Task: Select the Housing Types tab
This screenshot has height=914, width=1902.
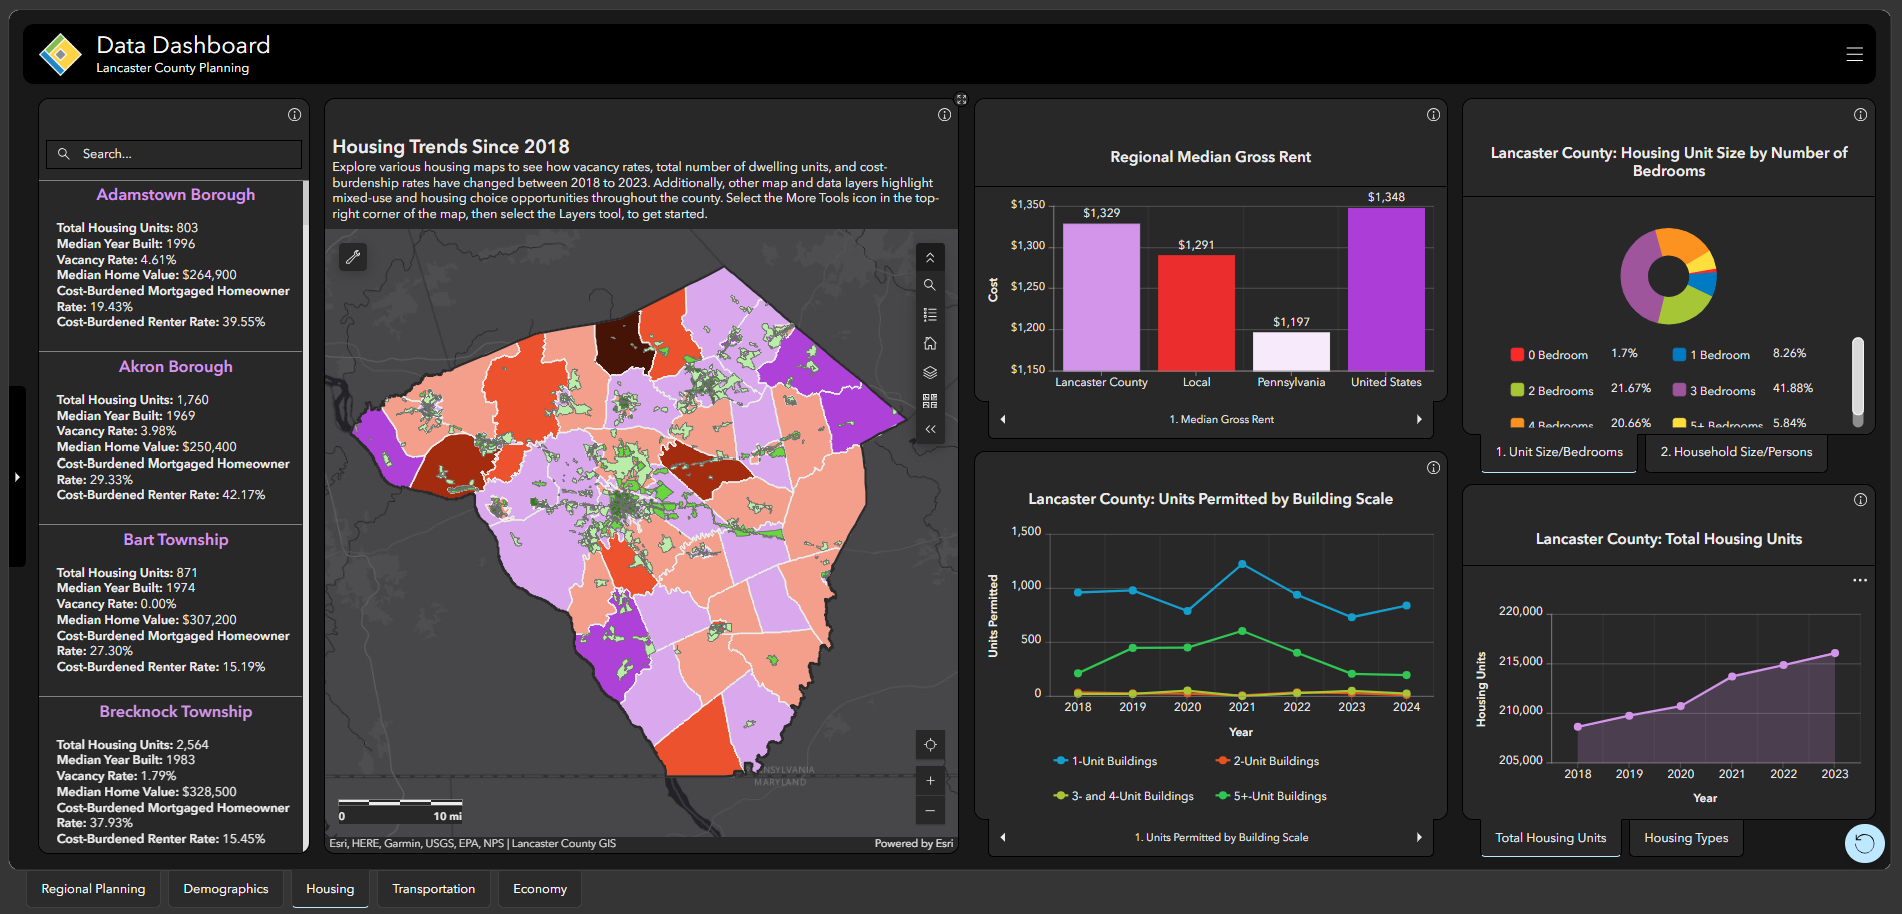Action: [x=1685, y=837]
